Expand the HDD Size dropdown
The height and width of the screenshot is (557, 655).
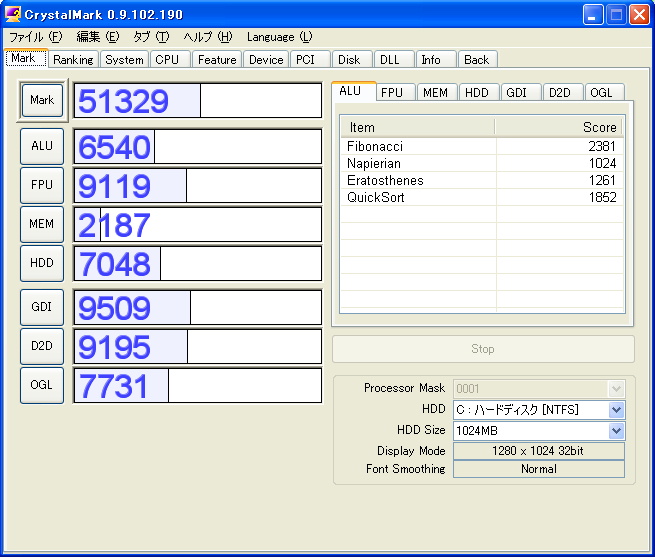click(x=616, y=431)
